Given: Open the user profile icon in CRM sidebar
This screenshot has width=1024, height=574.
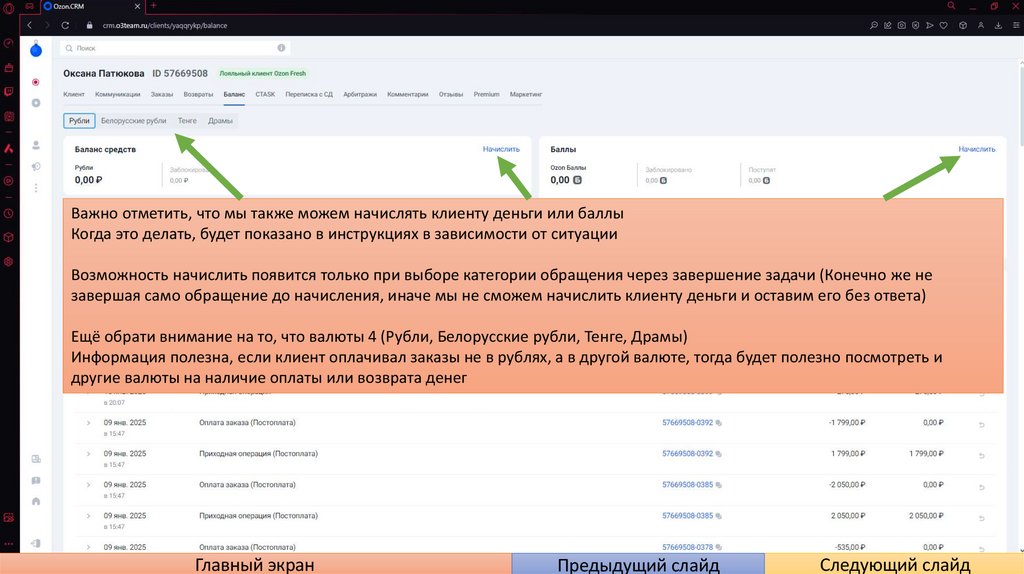Looking at the screenshot, I should tap(36, 145).
